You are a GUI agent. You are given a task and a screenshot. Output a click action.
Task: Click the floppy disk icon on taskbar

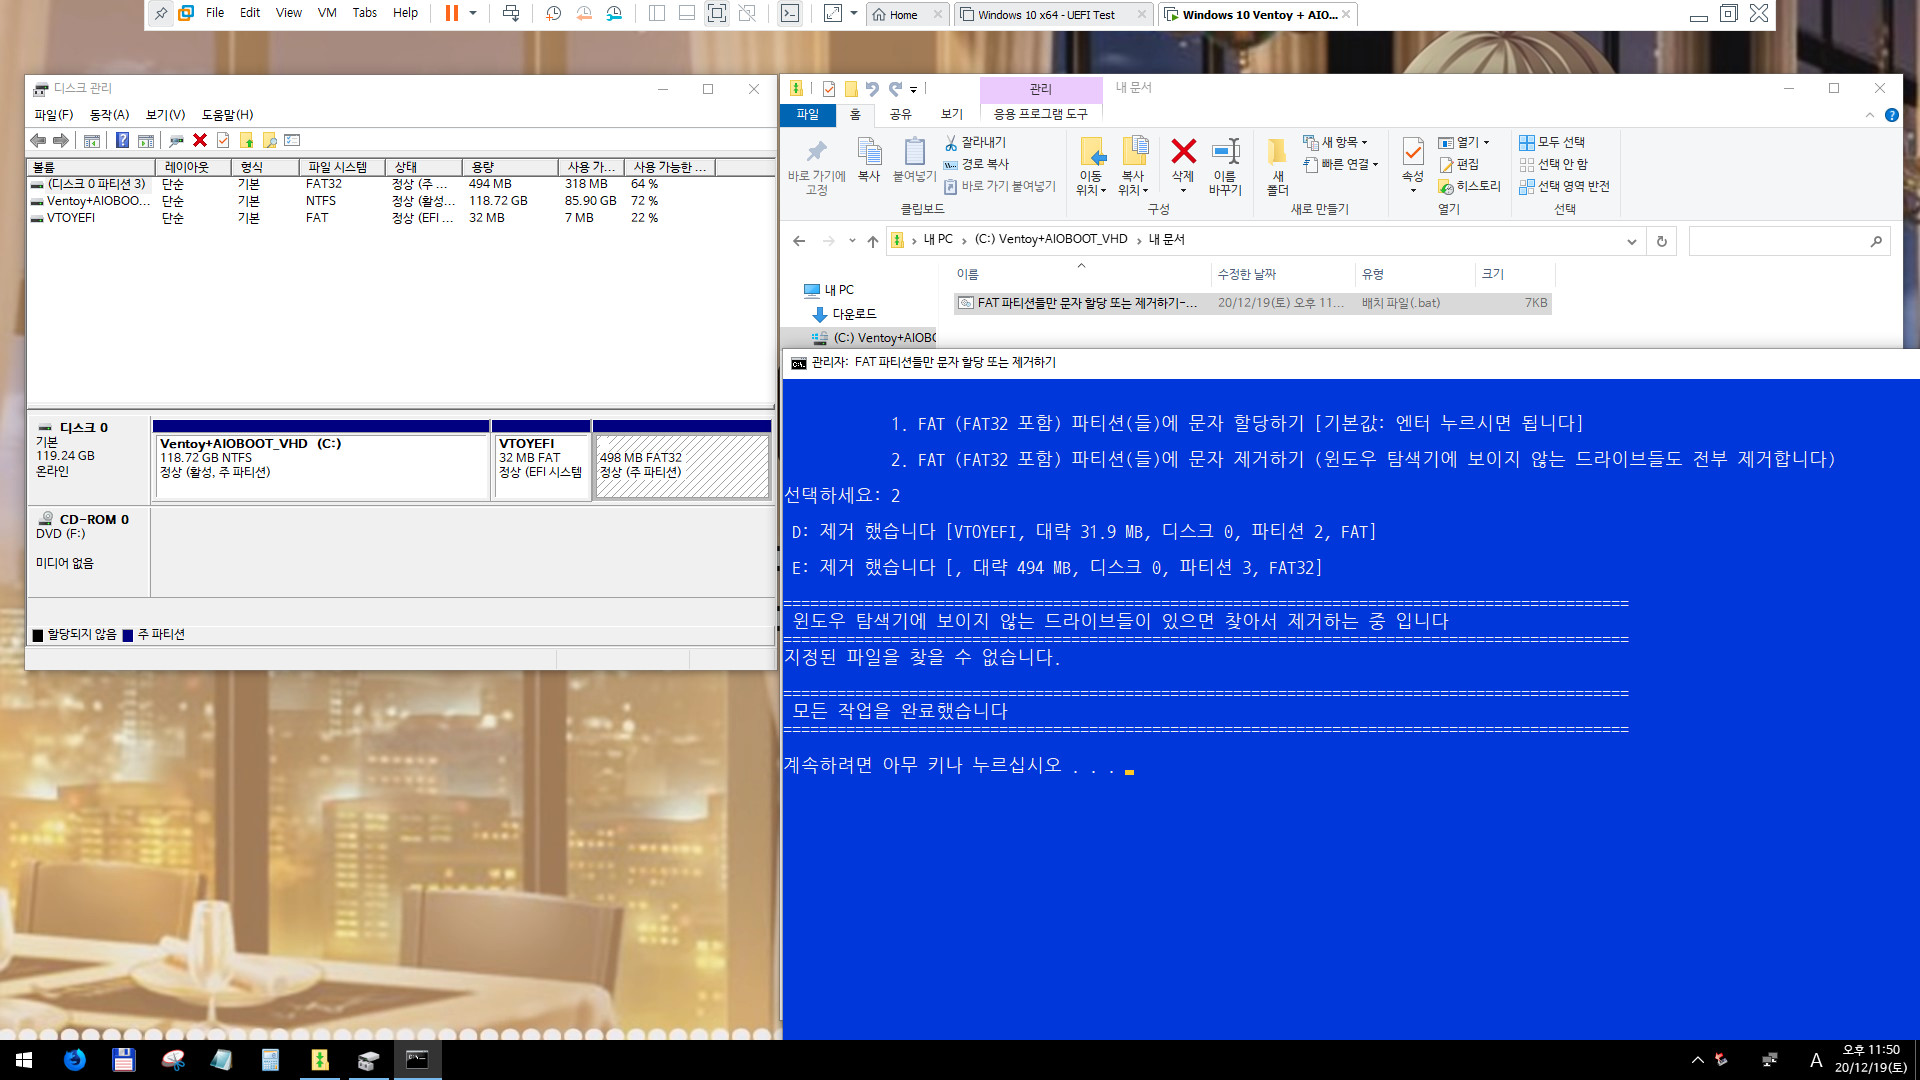pyautogui.click(x=123, y=1060)
